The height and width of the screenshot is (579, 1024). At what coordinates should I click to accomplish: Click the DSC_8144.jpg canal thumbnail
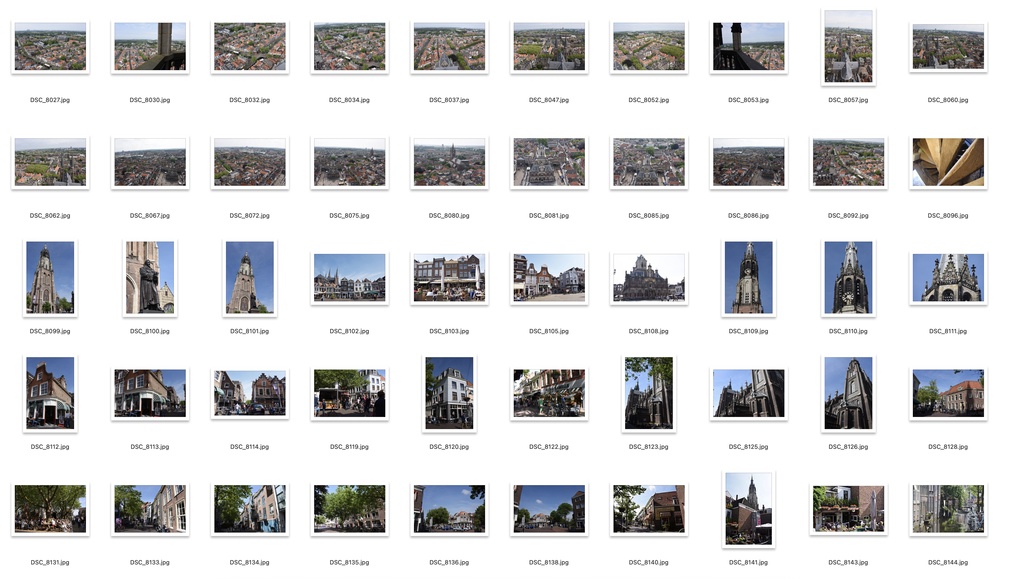(x=948, y=509)
